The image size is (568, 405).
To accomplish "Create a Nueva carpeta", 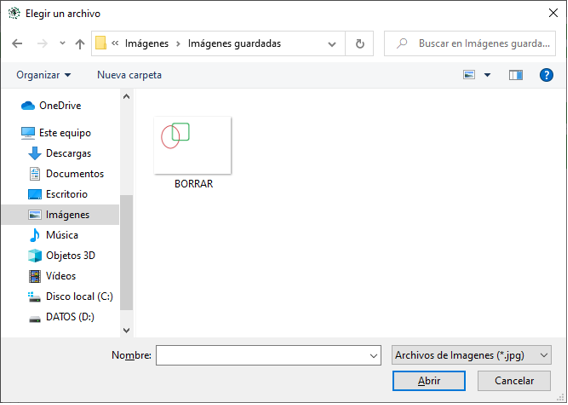I will [x=129, y=75].
